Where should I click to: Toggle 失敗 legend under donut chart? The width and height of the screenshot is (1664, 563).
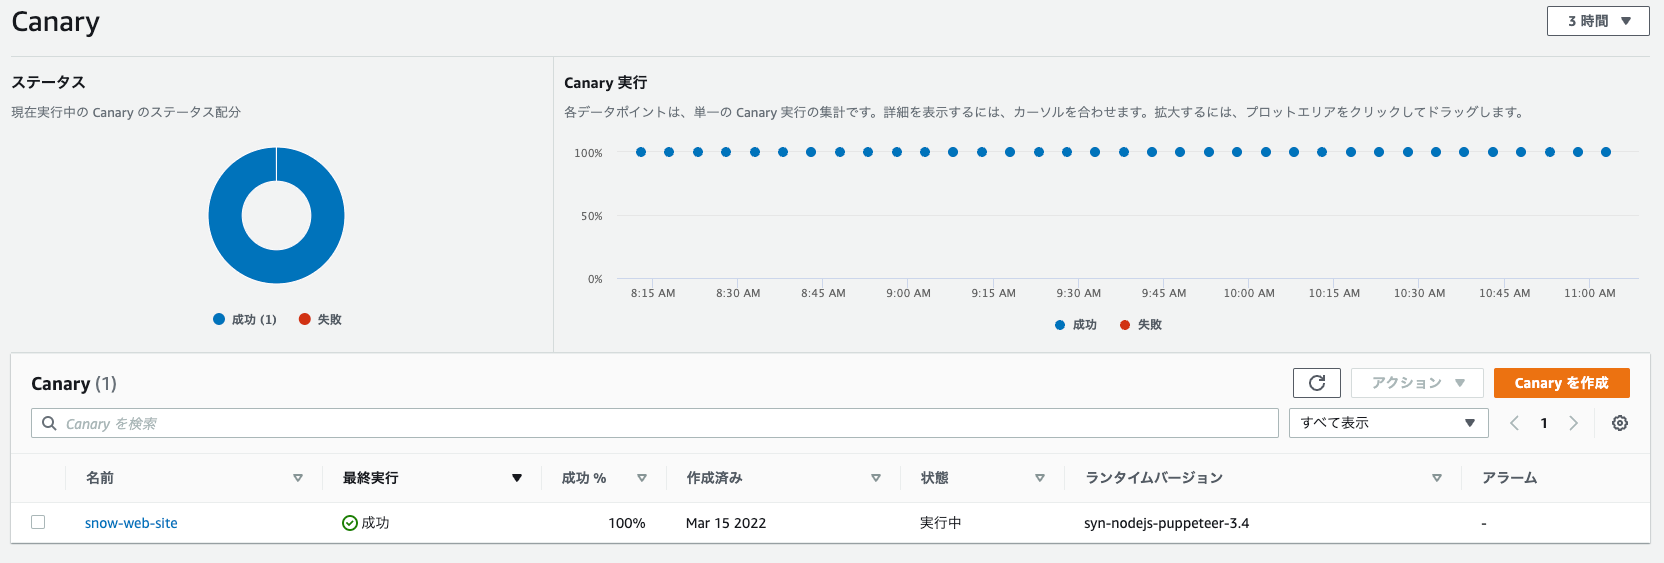321,319
